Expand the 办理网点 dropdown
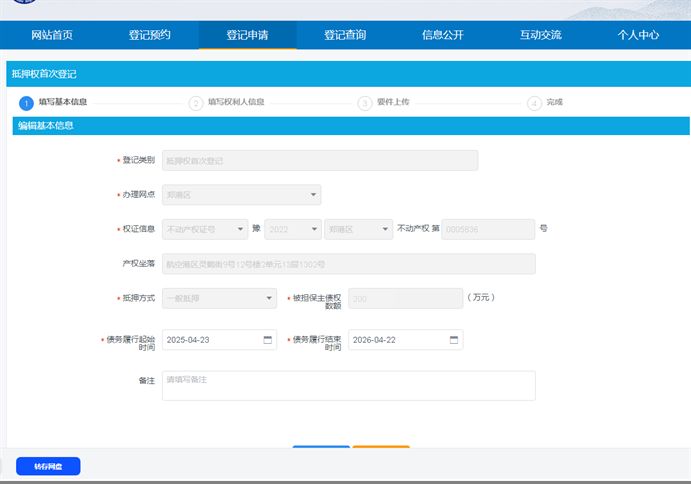The width and height of the screenshot is (691, 484). tap(241, 195)
